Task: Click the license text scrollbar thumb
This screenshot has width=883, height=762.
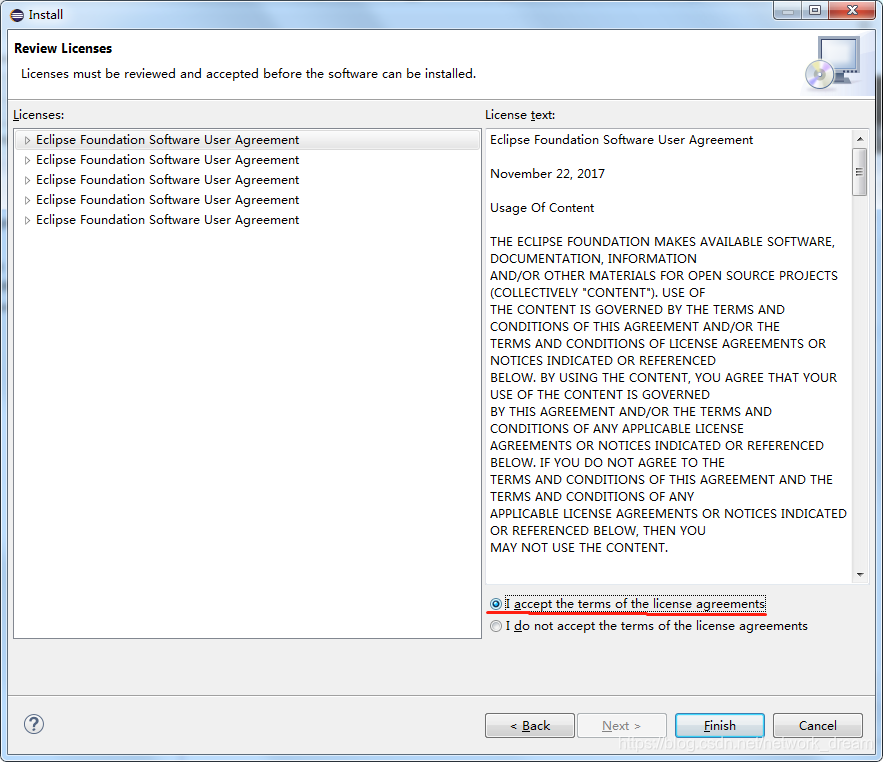Action: point(859,172)
